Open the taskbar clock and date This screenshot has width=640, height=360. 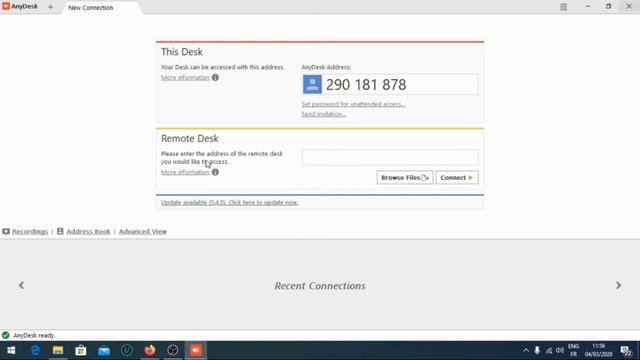(x=598, y=351)
